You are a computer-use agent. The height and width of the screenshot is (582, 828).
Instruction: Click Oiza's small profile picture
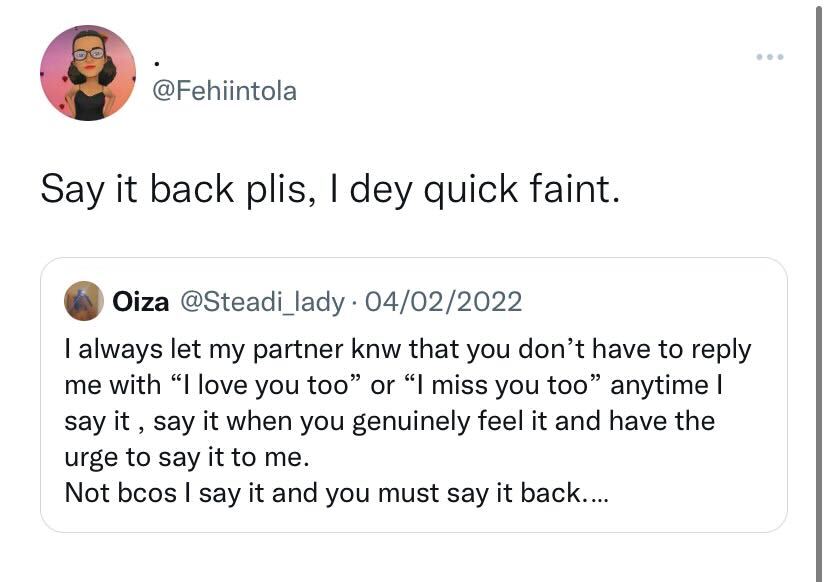[83, 301]
